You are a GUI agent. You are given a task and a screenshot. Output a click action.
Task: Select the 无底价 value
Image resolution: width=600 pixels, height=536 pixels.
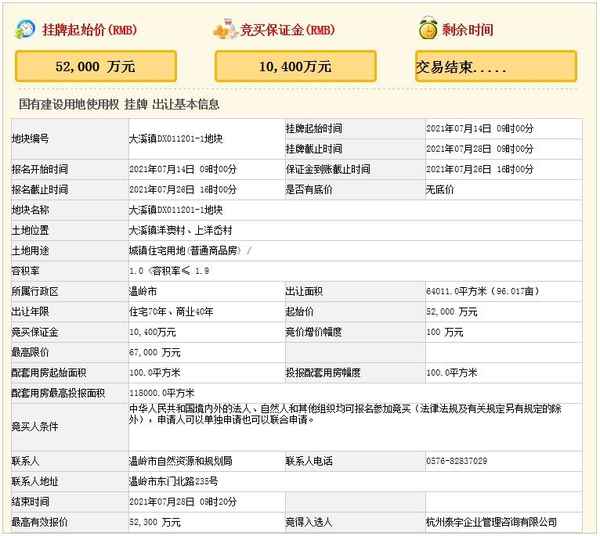point(440,189)
